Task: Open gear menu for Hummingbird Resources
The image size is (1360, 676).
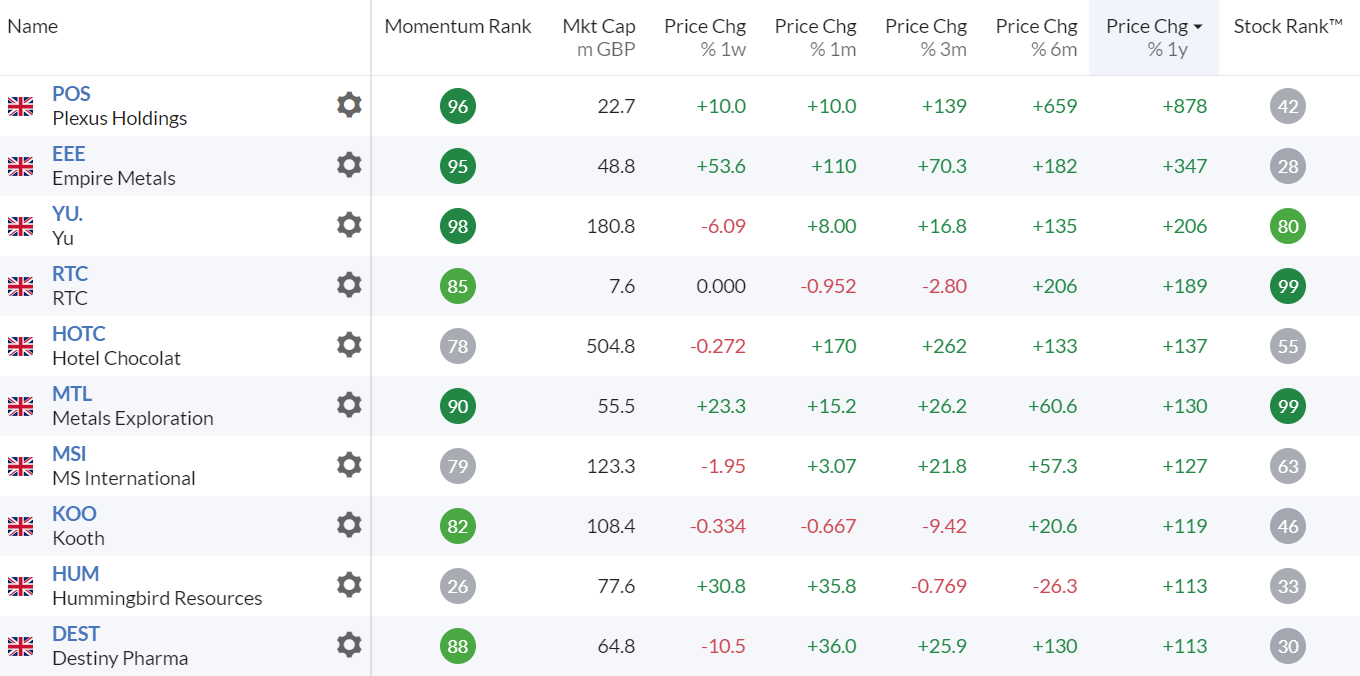Action: coord(349,585)
